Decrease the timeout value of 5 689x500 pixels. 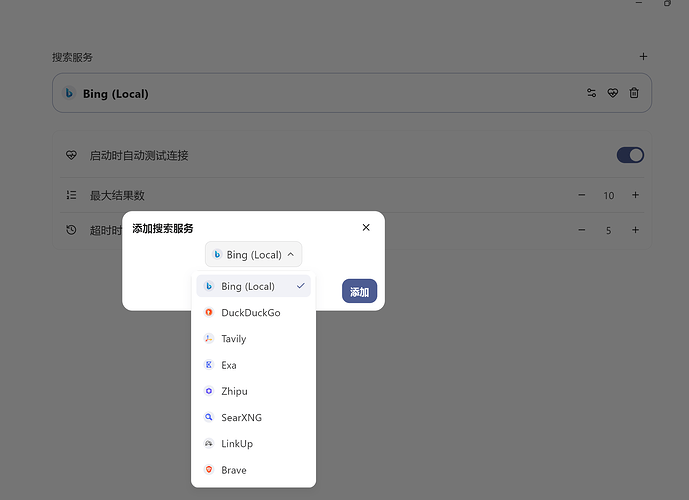pos(582,230)
